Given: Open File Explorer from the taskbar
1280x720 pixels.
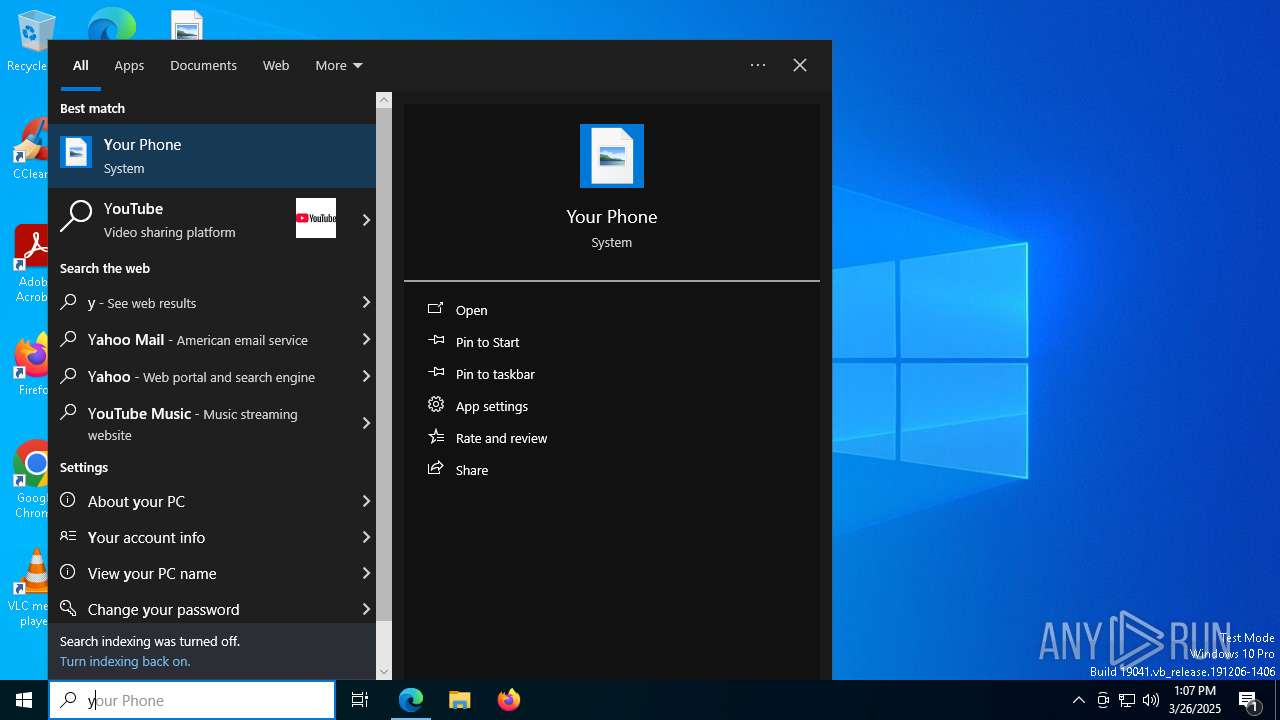Looking at the screenshot, I should 460,700.
